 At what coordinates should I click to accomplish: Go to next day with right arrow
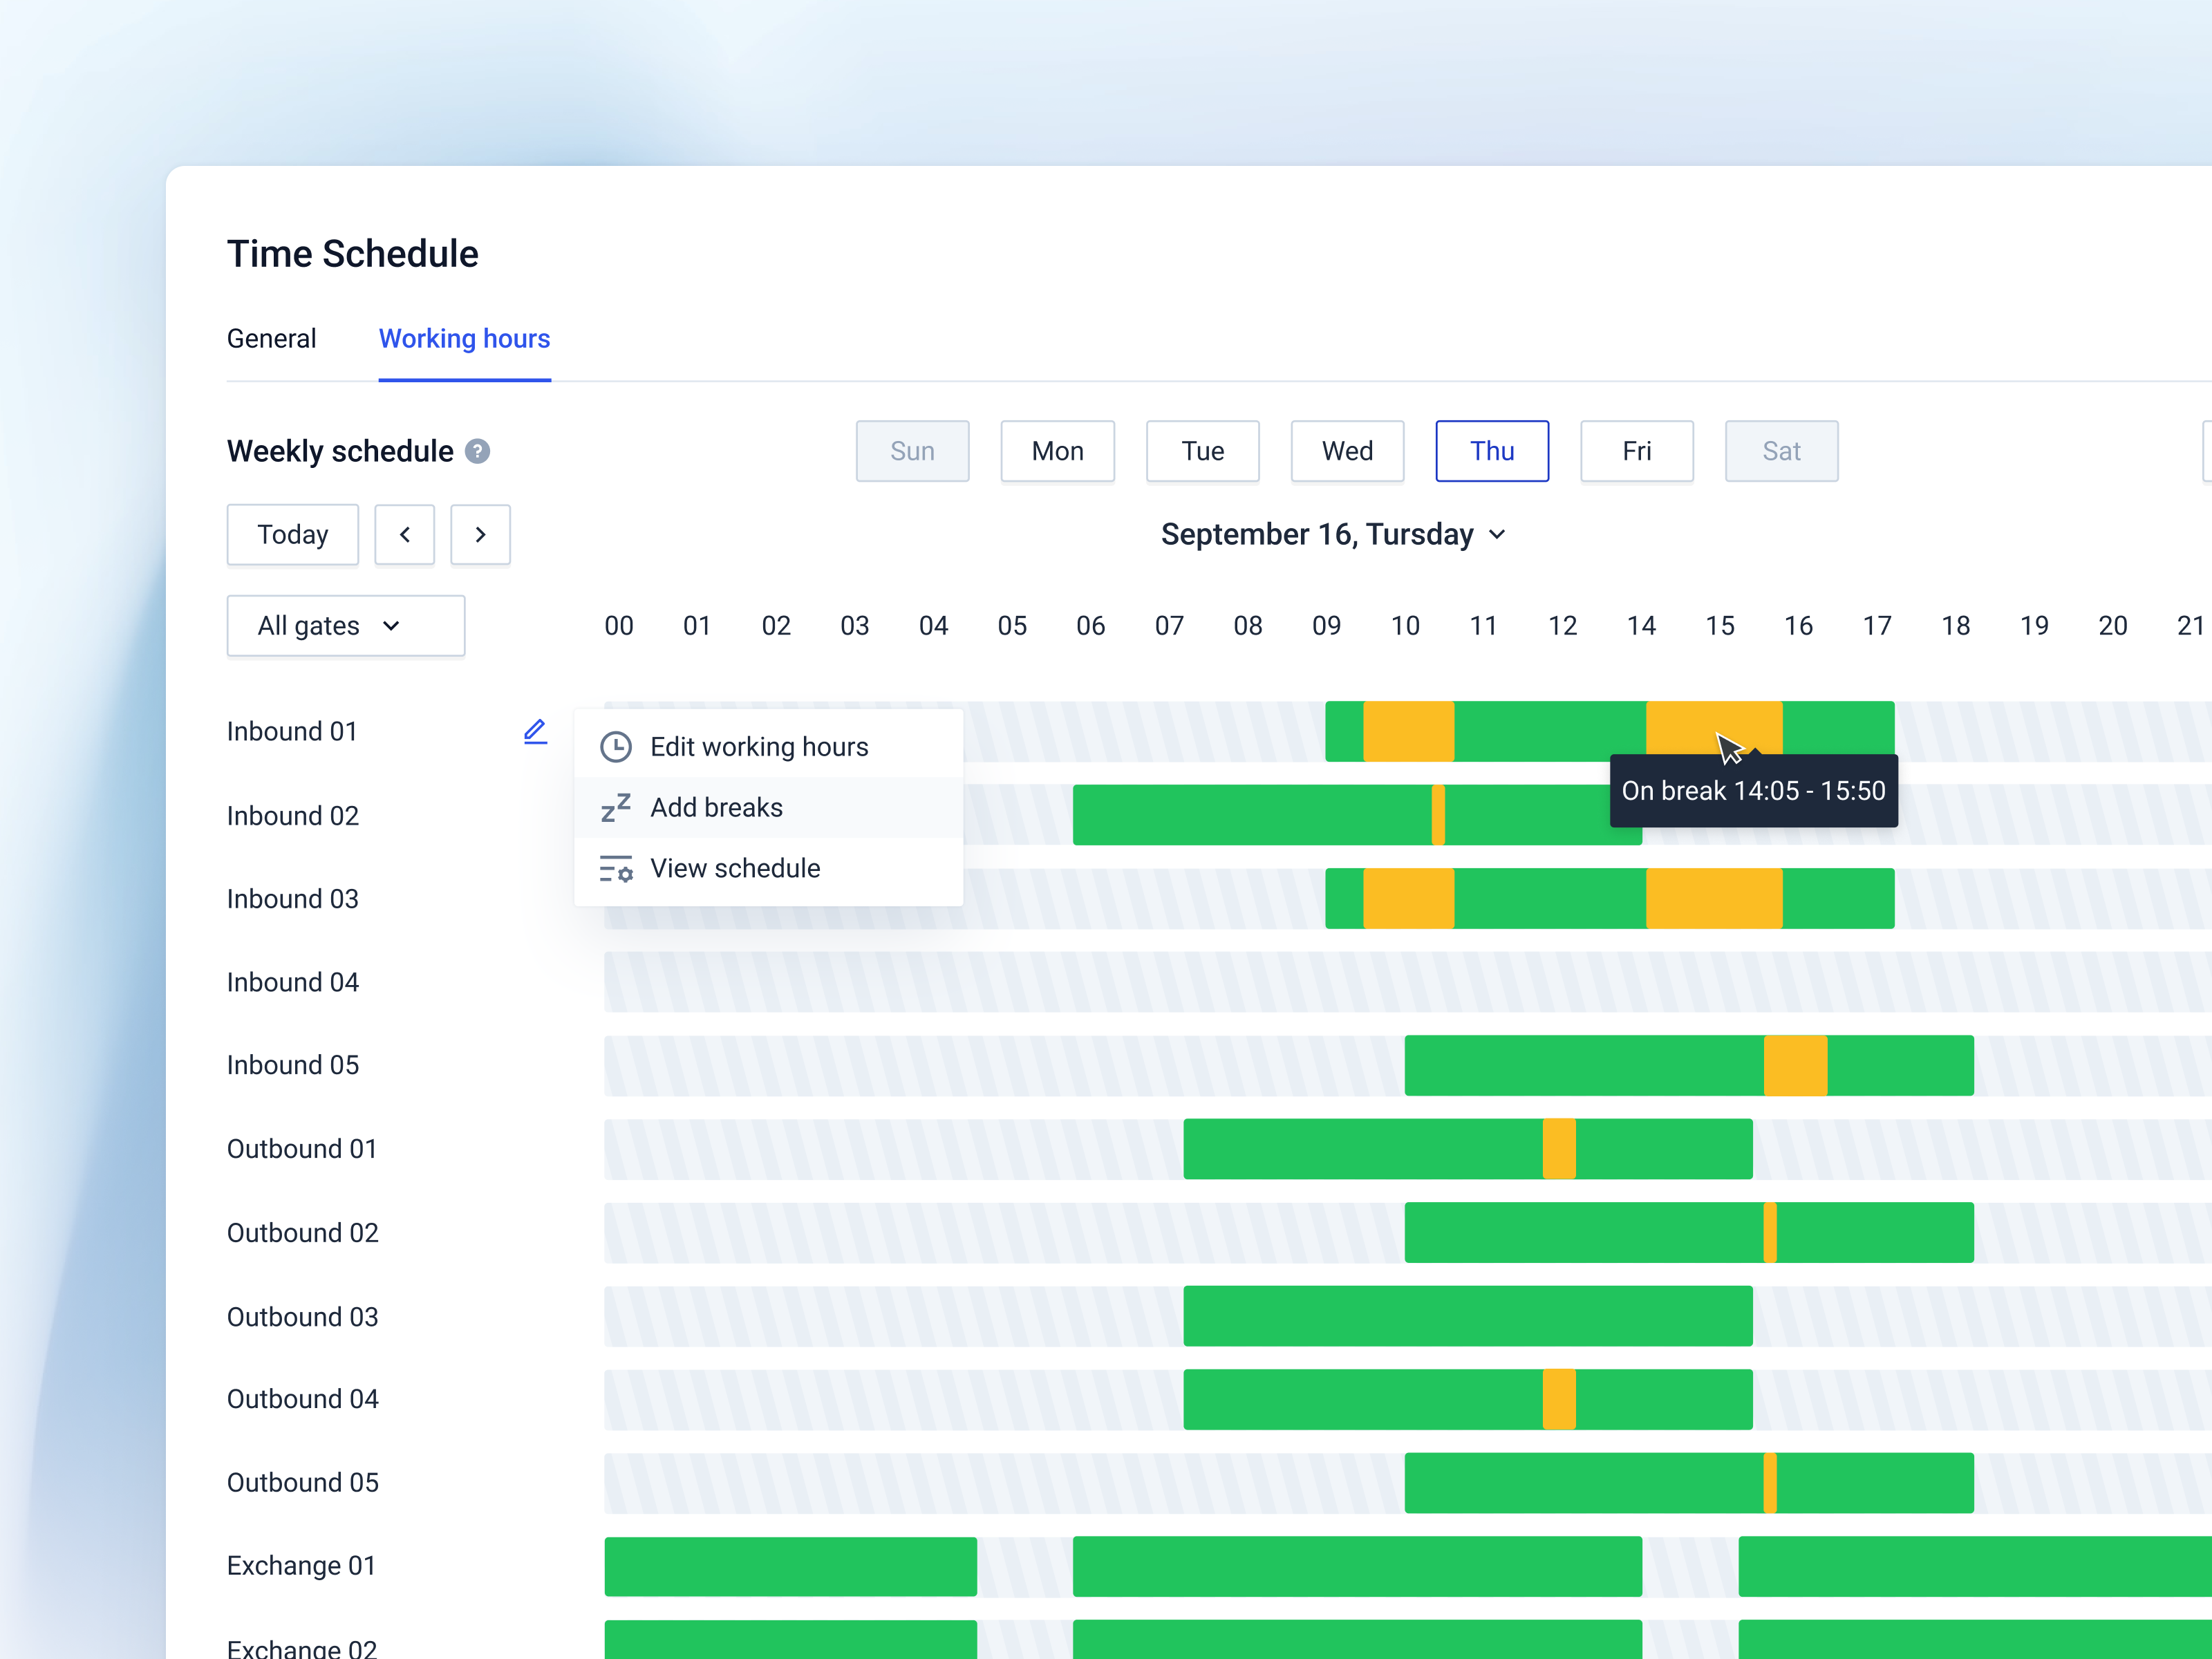[480, 535]
